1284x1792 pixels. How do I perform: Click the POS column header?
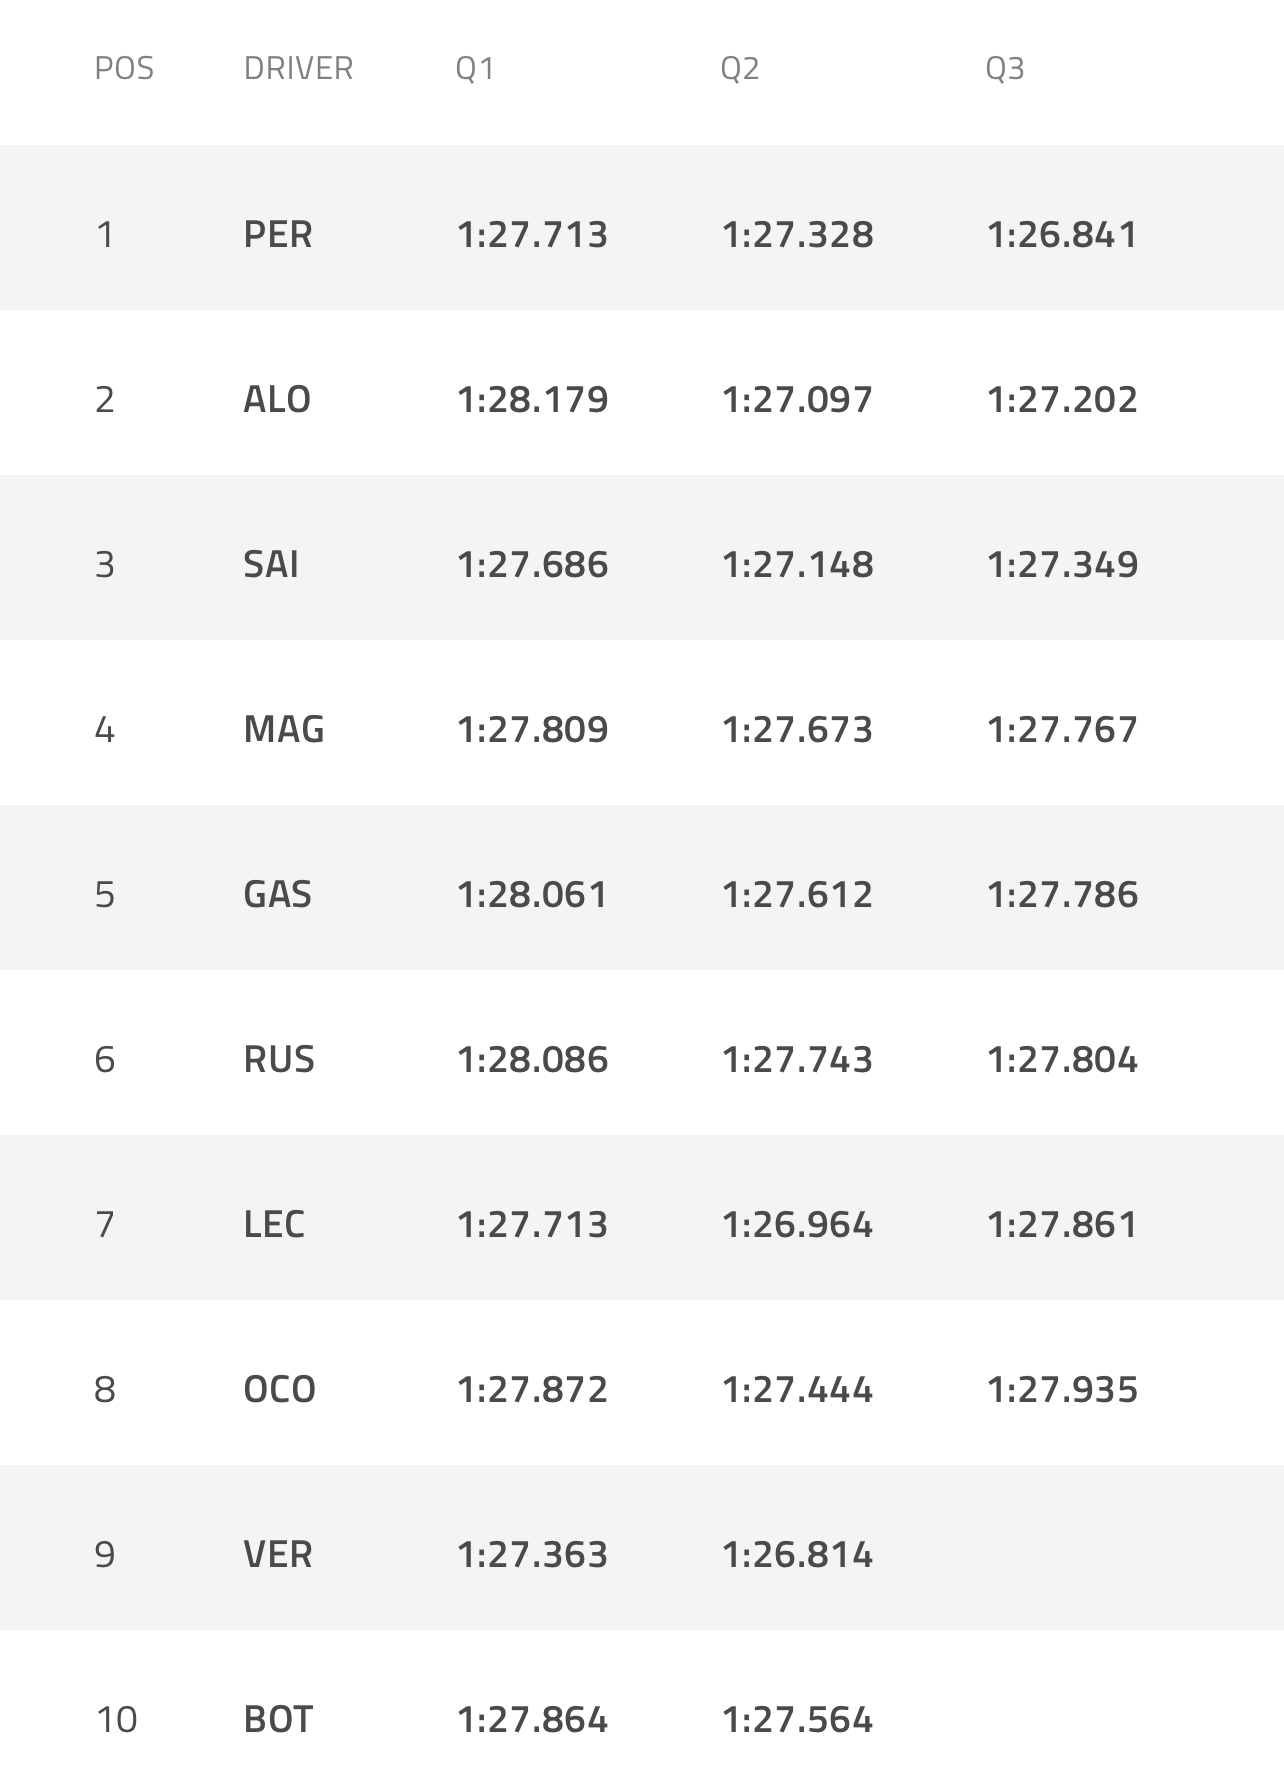click(124, 68)
